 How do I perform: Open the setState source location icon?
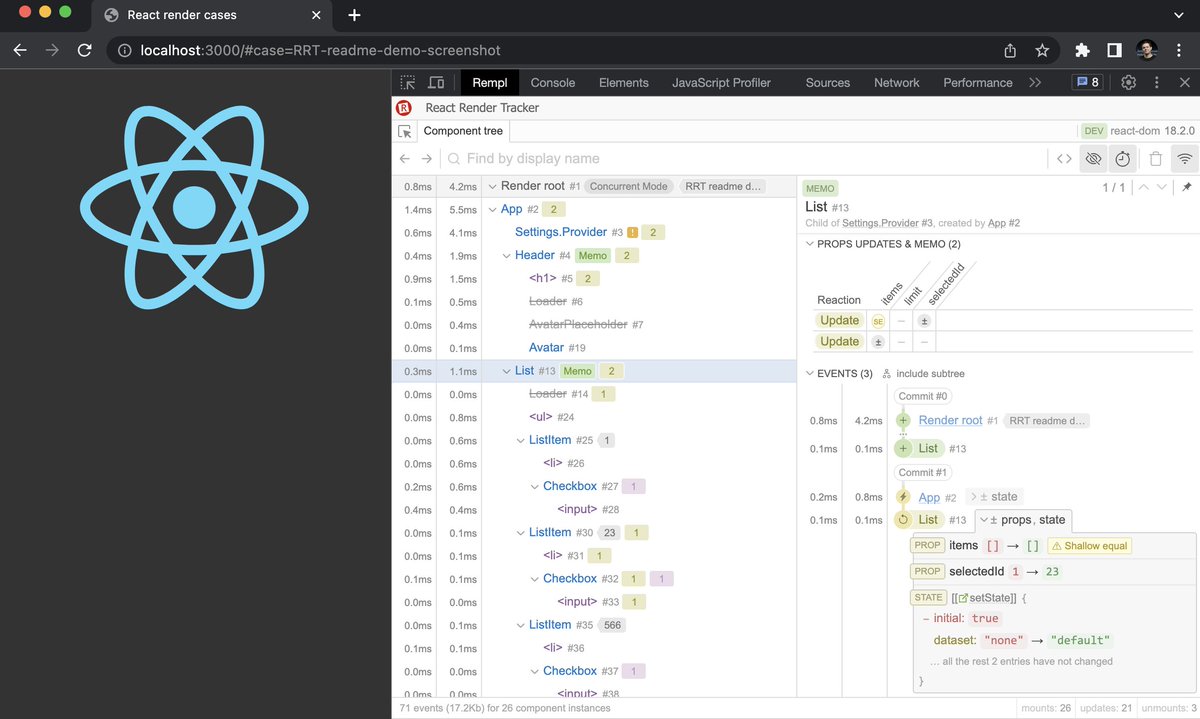pyautogui.click(x=963, y=598)
